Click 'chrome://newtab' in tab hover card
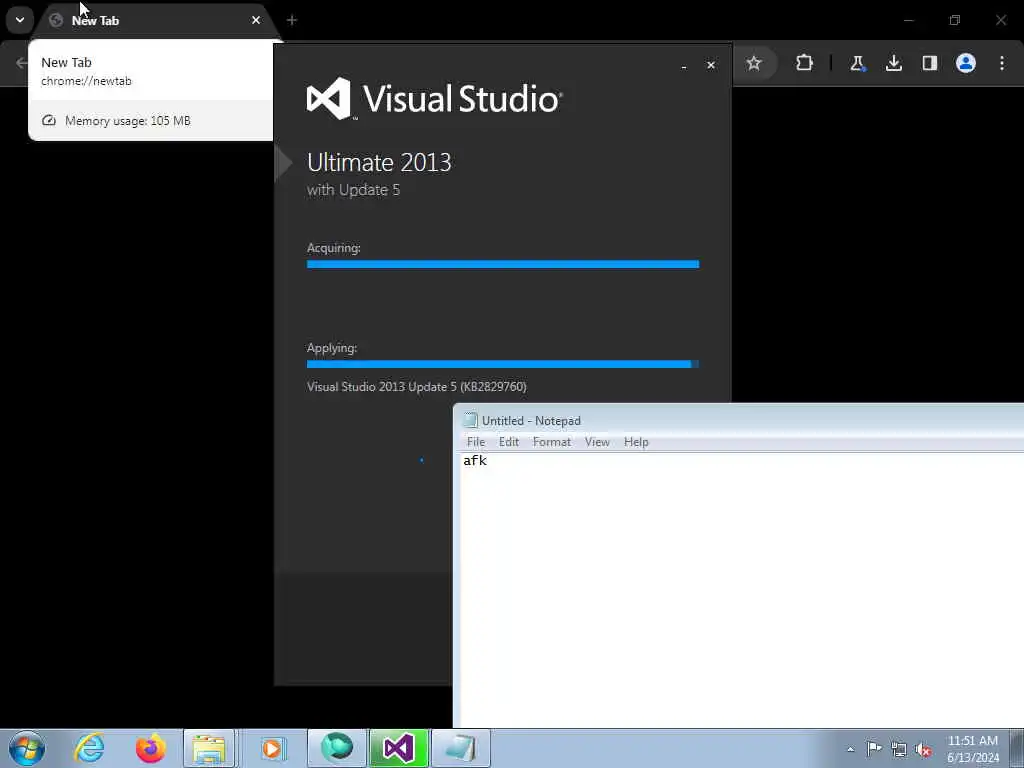 [x=86, y=81]
